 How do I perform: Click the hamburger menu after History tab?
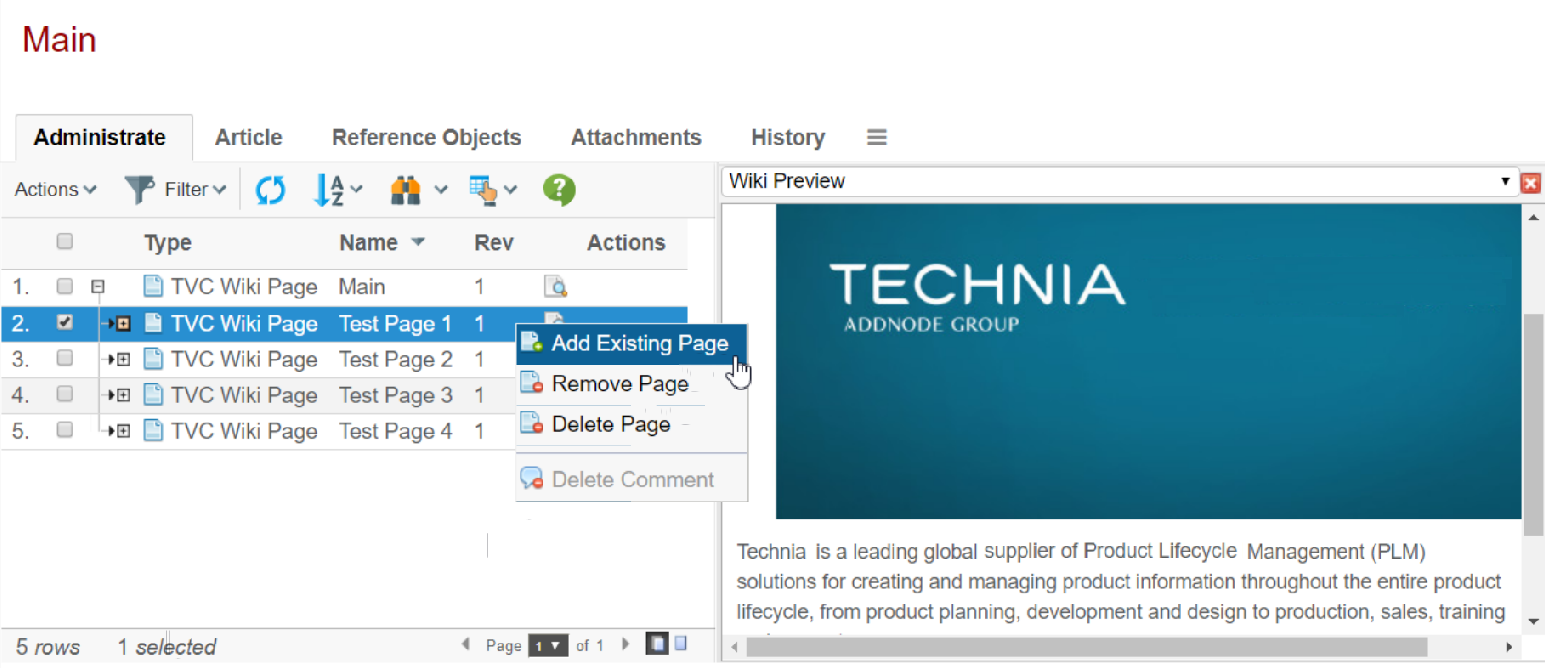(x=877, y=137)
